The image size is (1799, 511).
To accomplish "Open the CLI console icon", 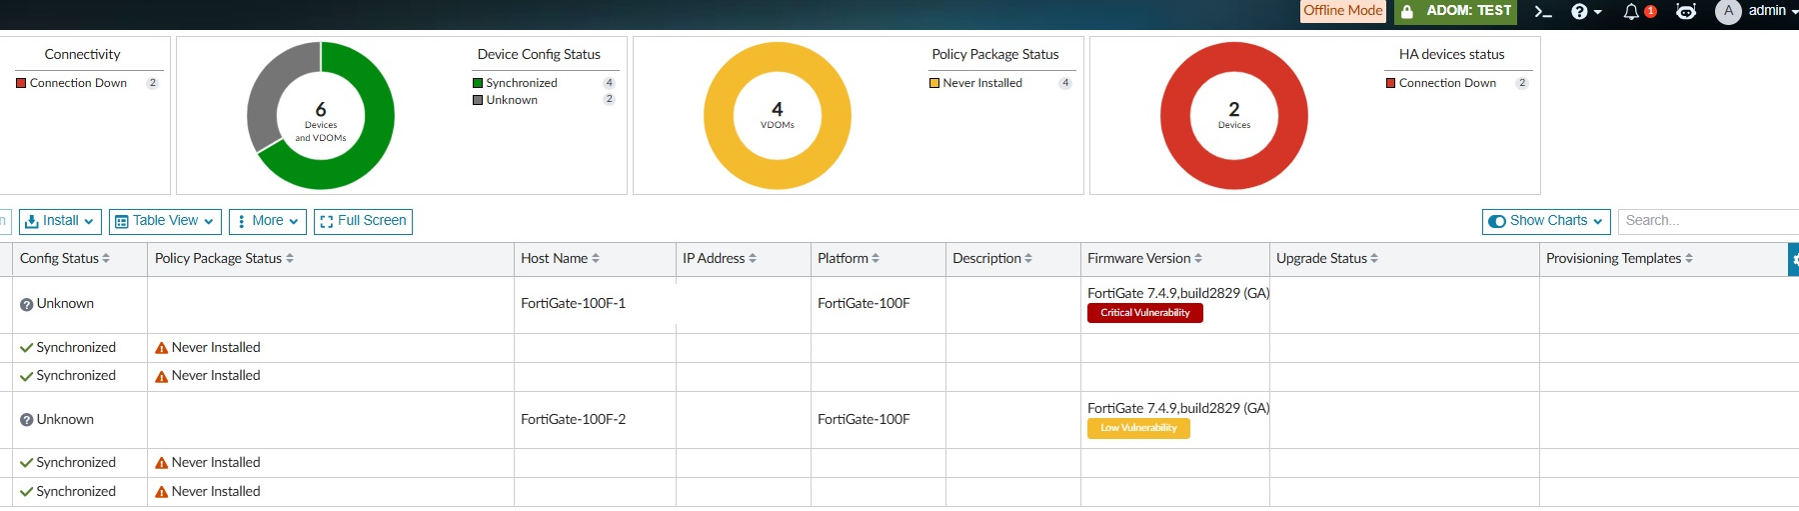I will (1543, 12).
